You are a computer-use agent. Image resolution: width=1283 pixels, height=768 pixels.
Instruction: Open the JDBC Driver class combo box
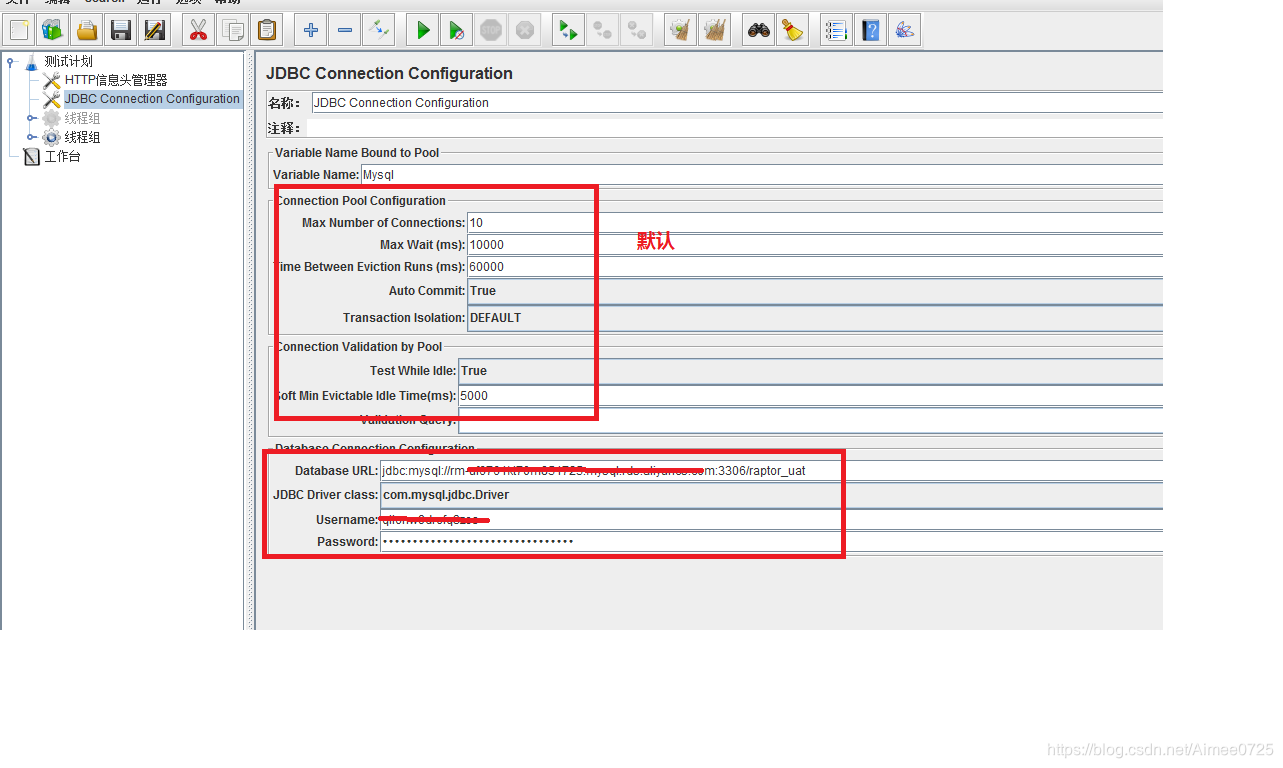click(771, 495)
